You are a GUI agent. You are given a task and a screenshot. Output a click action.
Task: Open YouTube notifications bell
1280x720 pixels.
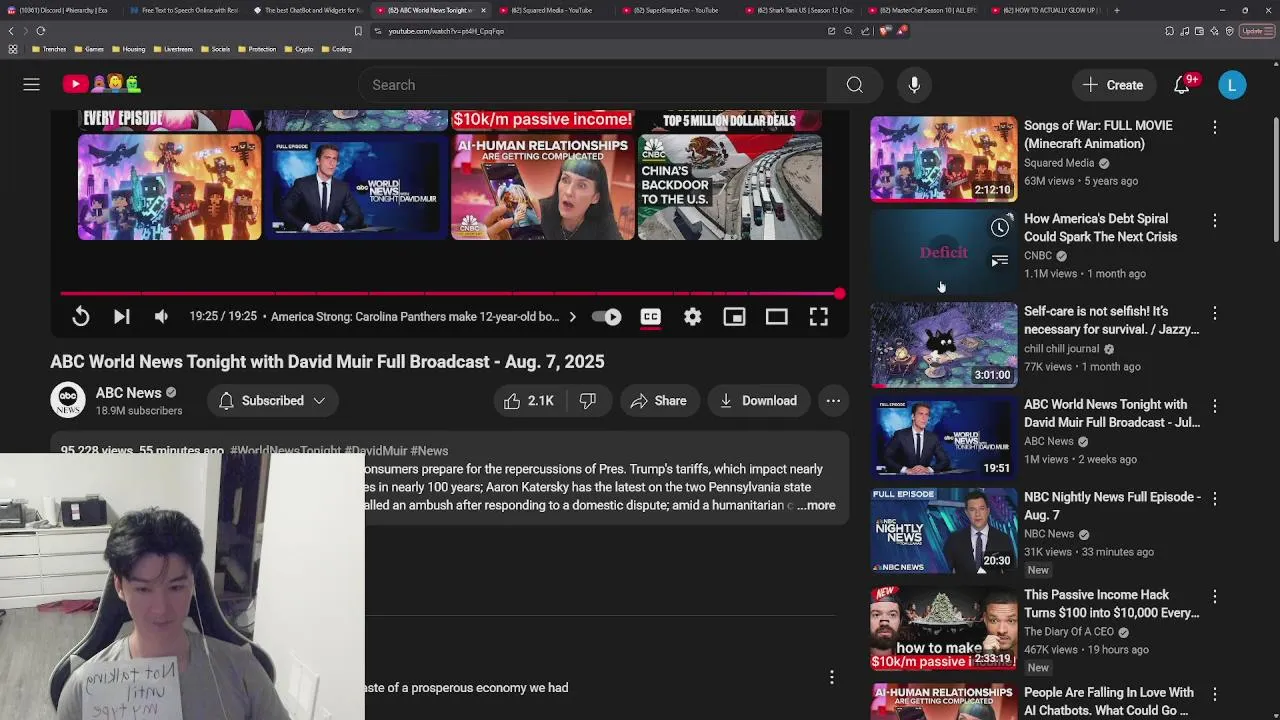click(1183, 85)
